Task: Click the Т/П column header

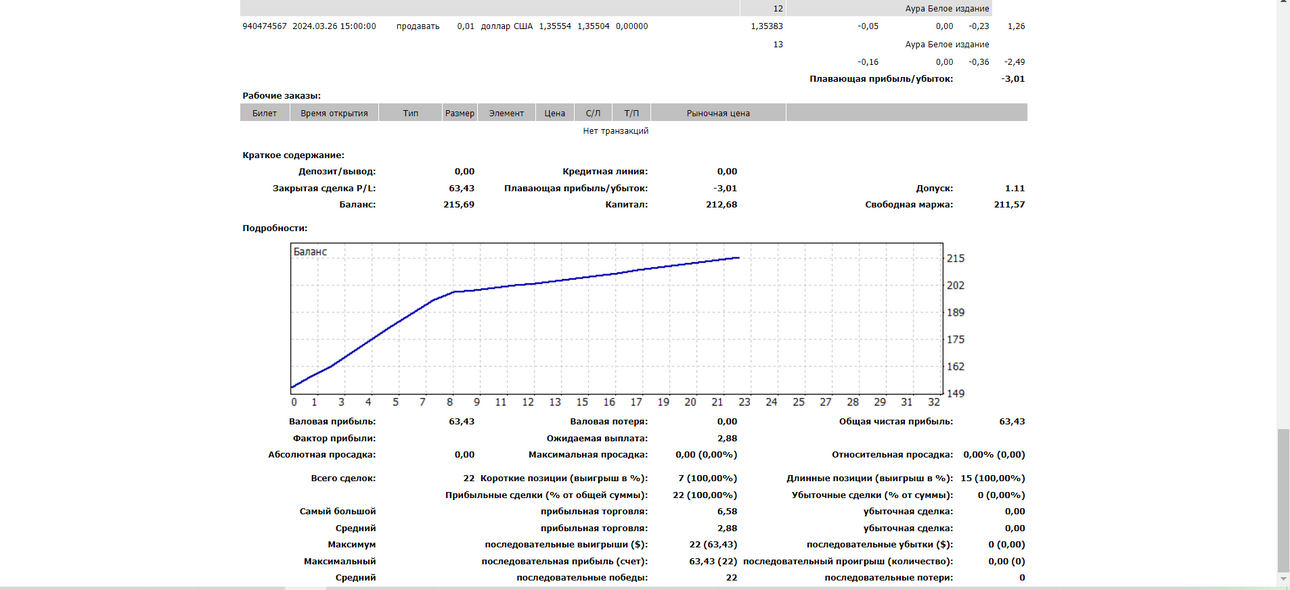Action: click(x=631, y=113)
